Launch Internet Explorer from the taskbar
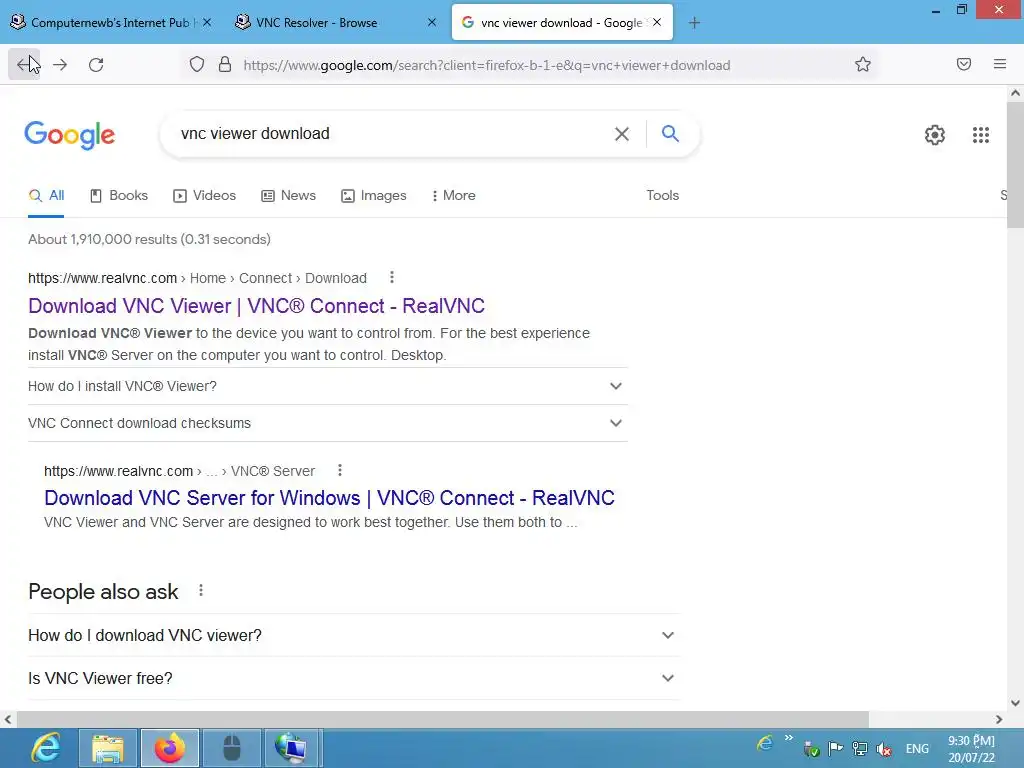This screenshot has width=1024, height=768. [x=44, y=748]
